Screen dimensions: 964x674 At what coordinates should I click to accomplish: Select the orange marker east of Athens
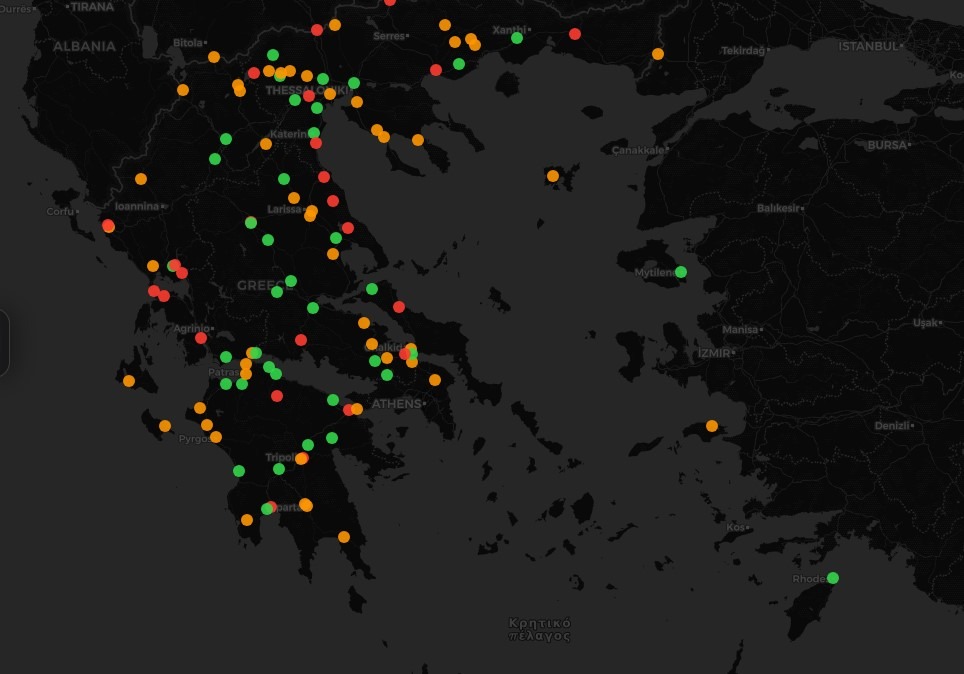click(435, 380)
